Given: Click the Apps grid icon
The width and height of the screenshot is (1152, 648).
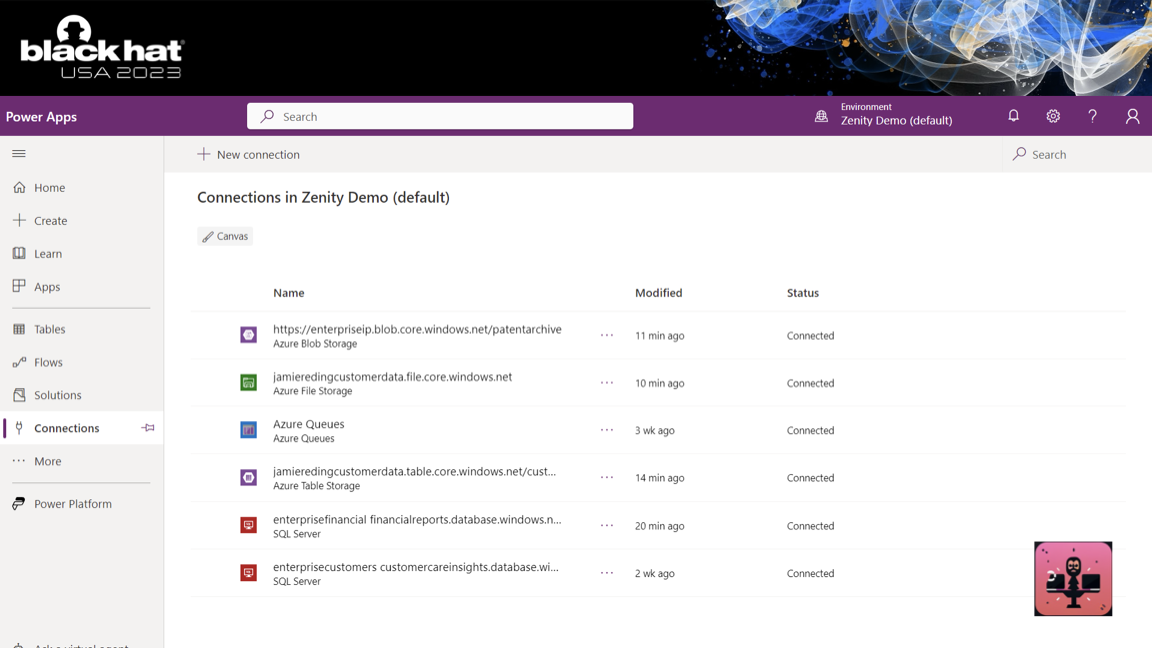Looking at the screenshot, I should [x=19, y=286].
